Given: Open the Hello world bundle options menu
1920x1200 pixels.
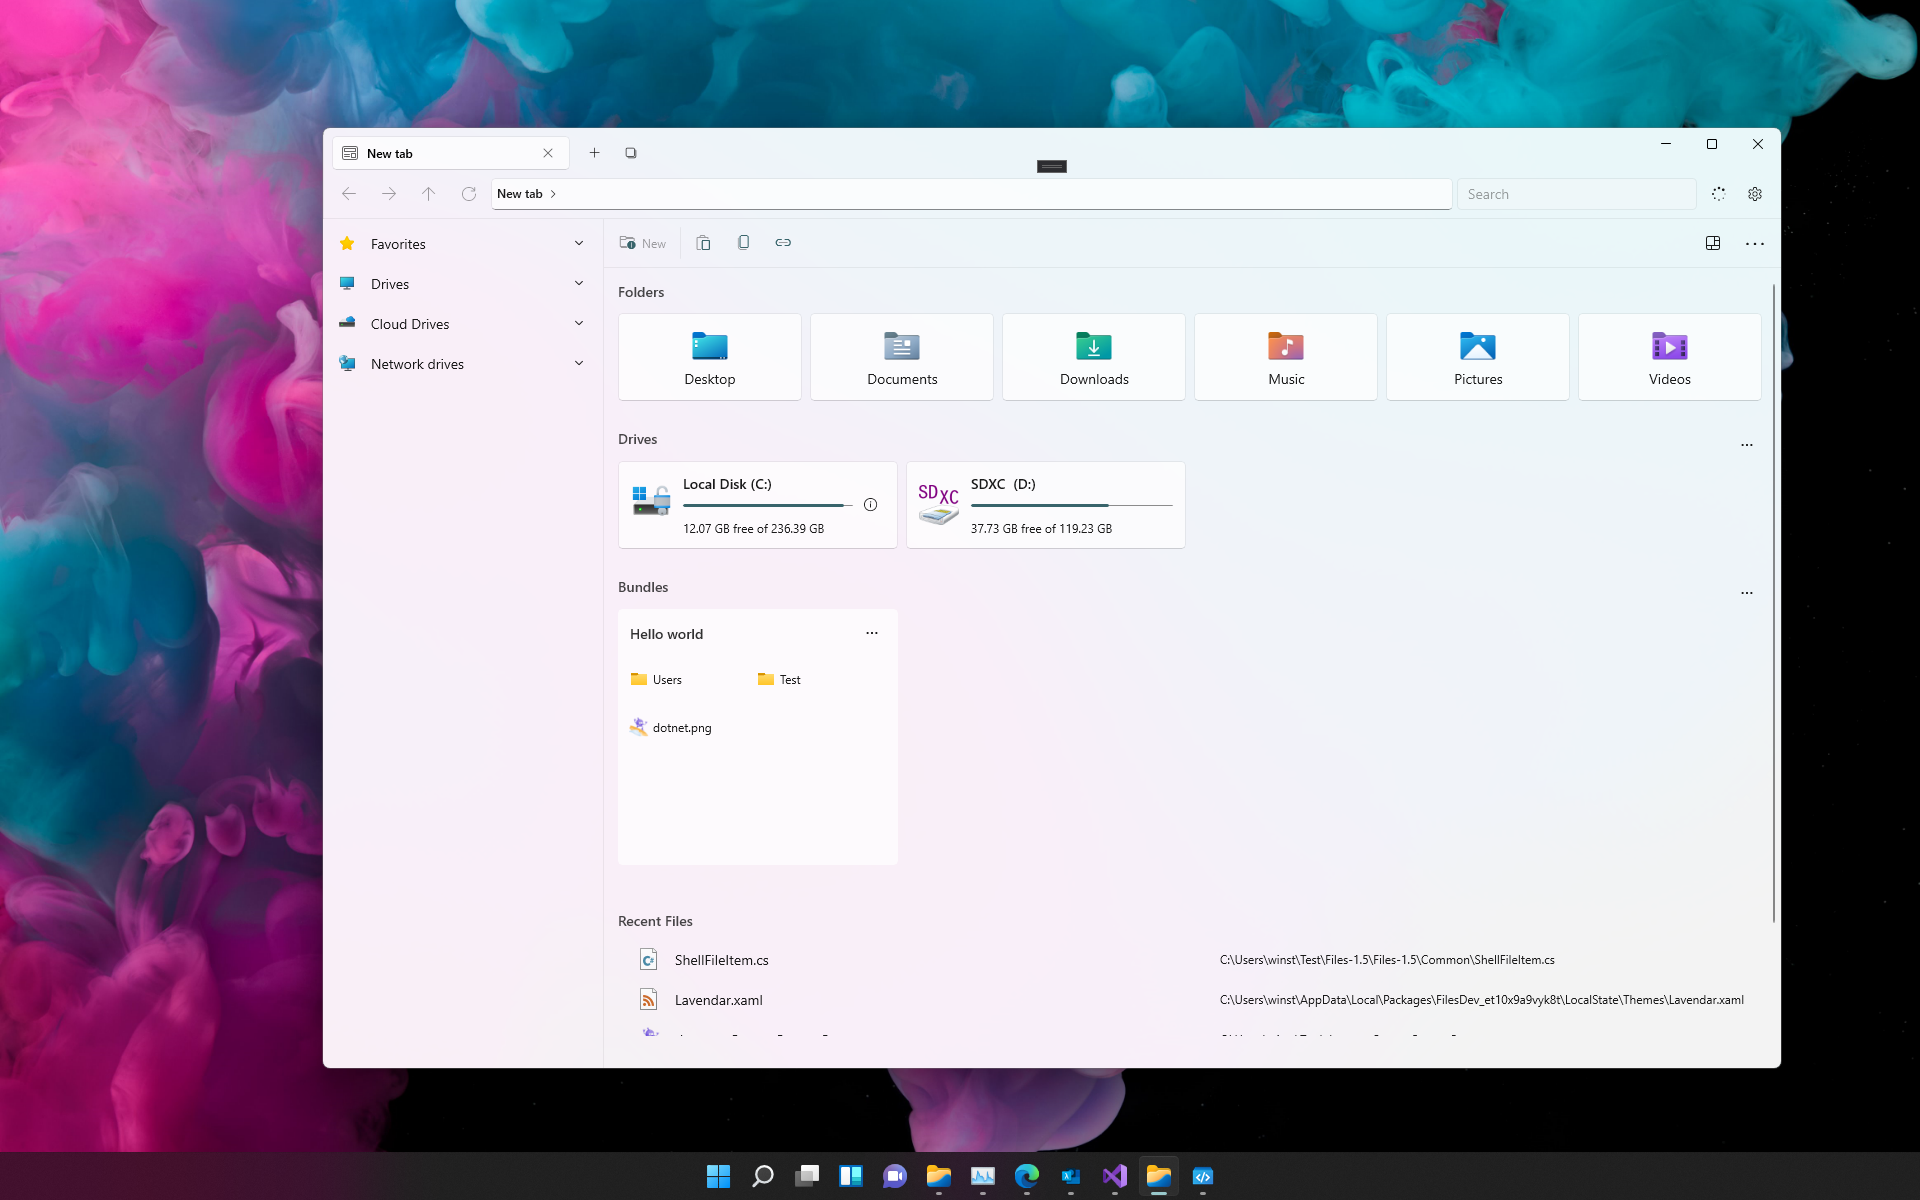Looking at the screenshot, I should (x=872, y=633).
